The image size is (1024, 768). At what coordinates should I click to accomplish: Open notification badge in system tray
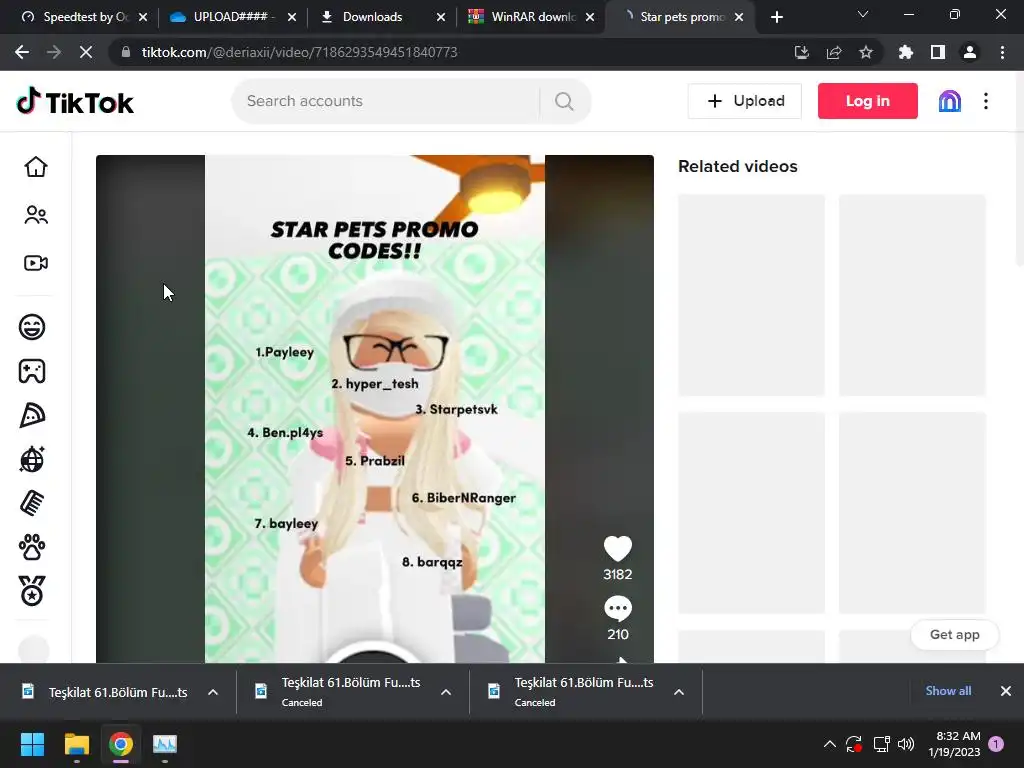click(x=996, y=744)
